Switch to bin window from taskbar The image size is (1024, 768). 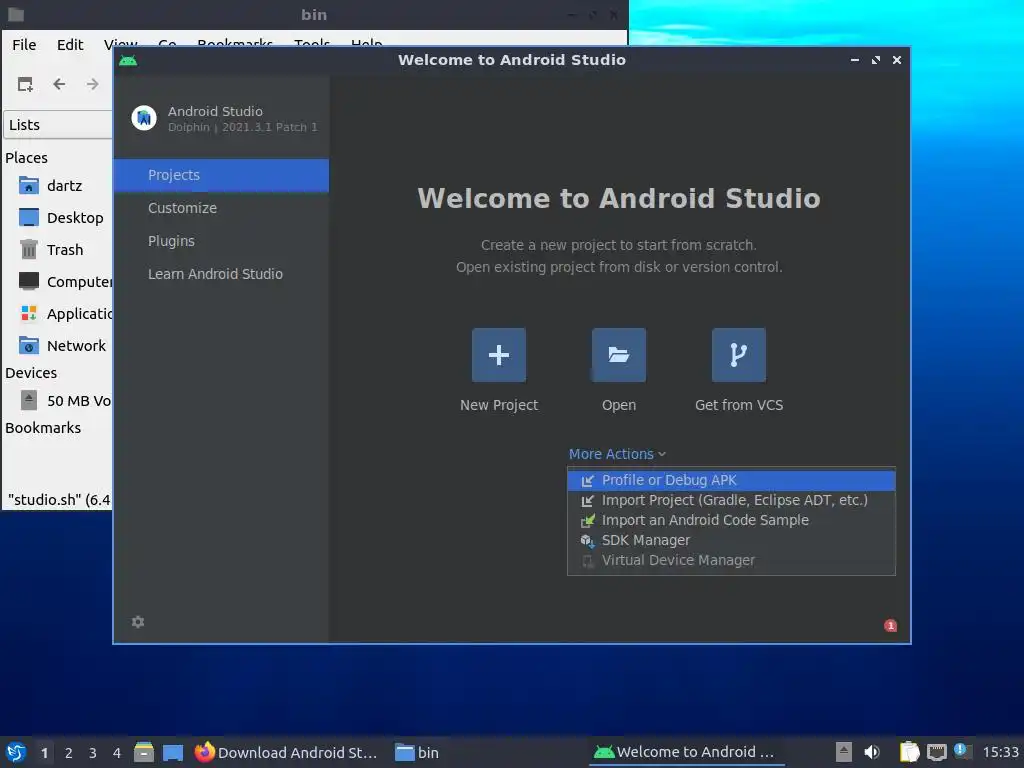[x=417, y=752]
